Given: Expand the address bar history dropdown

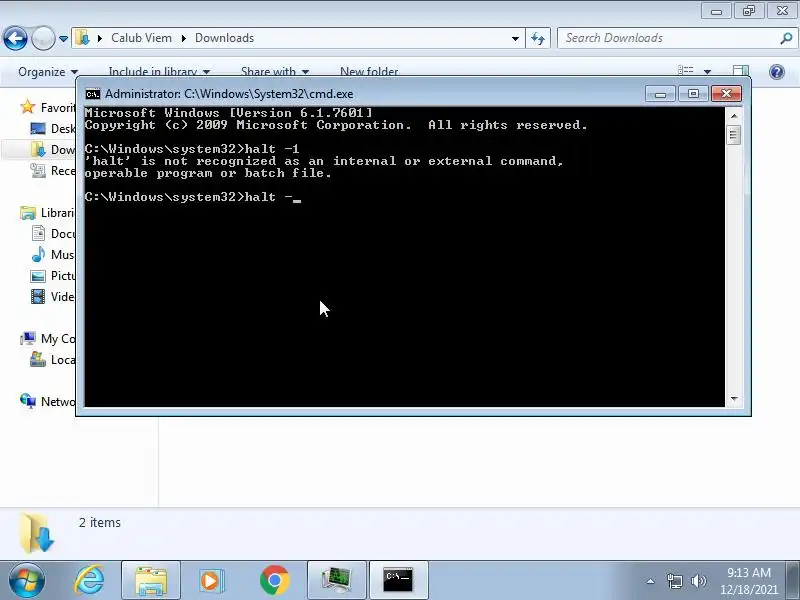Looking at the screenshot, I should tap(515, 38).
